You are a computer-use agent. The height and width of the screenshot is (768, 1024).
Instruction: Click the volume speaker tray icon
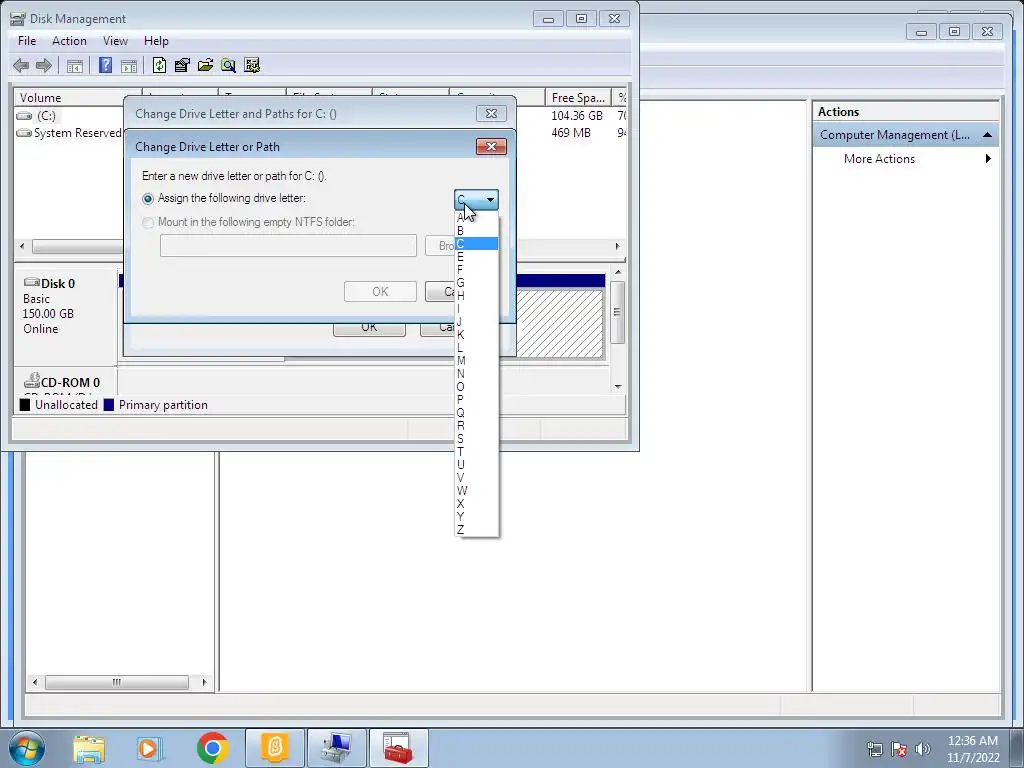pos(923,749)
